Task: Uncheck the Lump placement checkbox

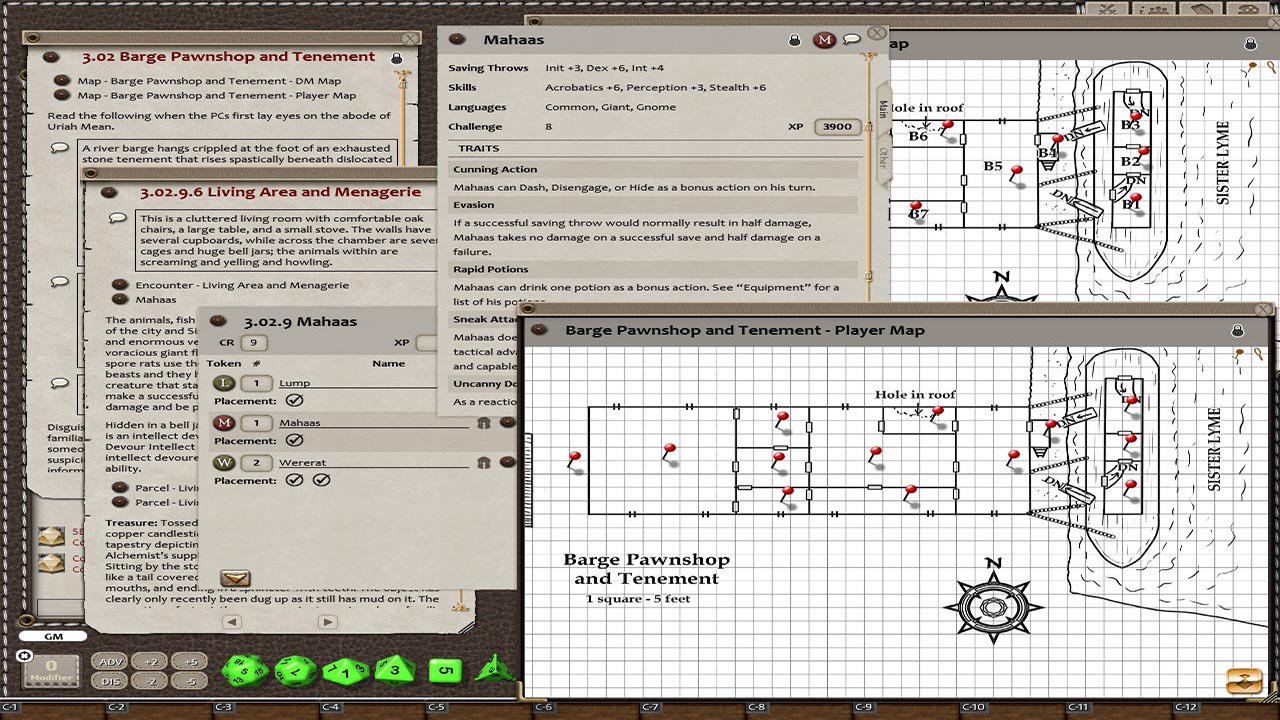Action: [292, 400]
